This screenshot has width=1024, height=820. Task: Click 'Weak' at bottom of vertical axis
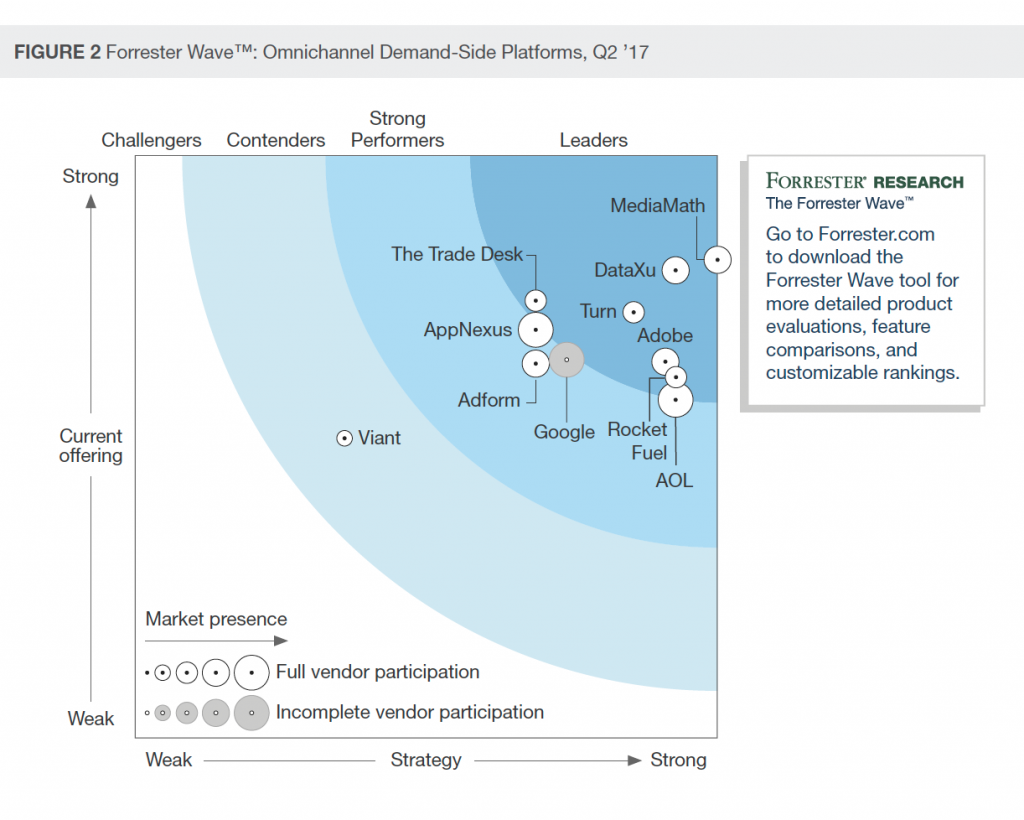pos(91,719)
